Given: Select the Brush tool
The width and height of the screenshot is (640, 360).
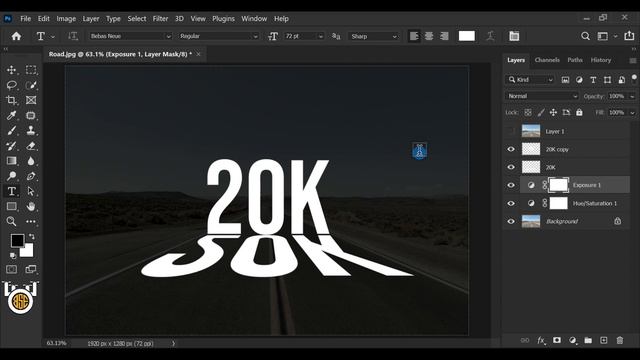Looking at the screenshot, I should [x=11, y=131].
